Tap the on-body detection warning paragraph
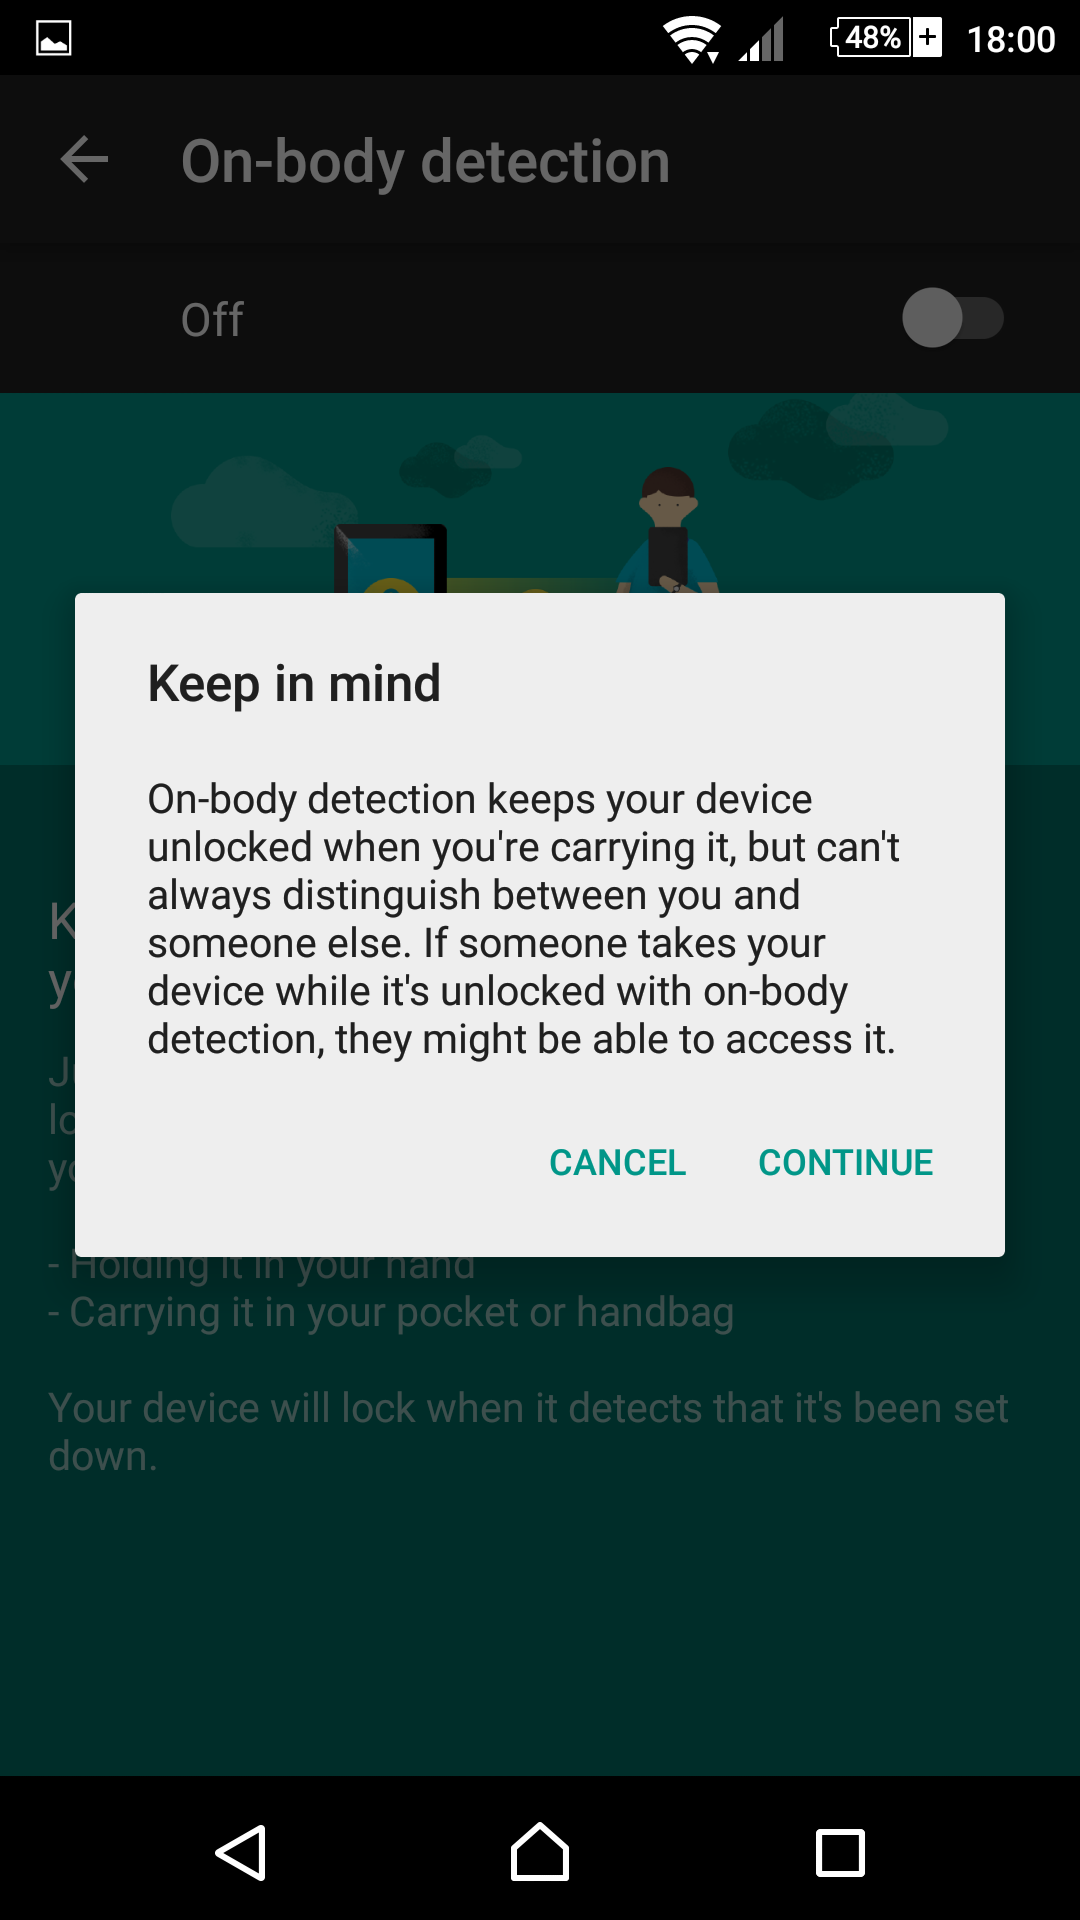The width and height of the screenshot is (1080, 1920). coord(523,919)
